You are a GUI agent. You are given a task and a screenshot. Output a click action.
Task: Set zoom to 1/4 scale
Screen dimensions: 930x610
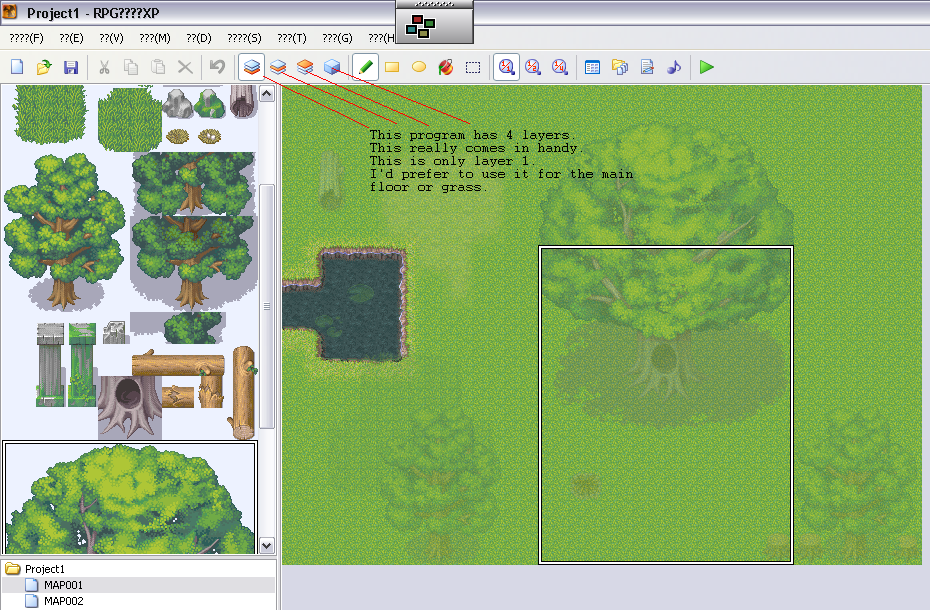click(560, 67)
